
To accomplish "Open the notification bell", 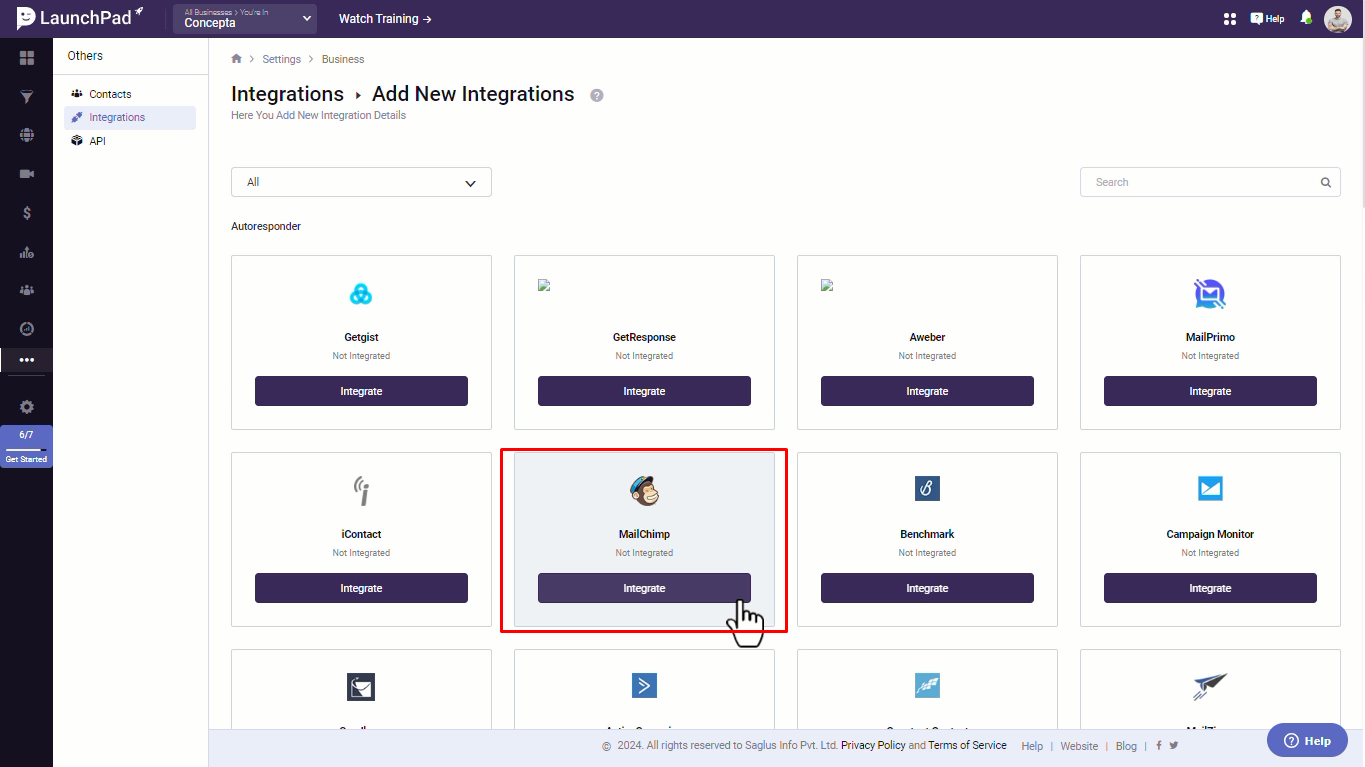I will (x=1306, y=18).
